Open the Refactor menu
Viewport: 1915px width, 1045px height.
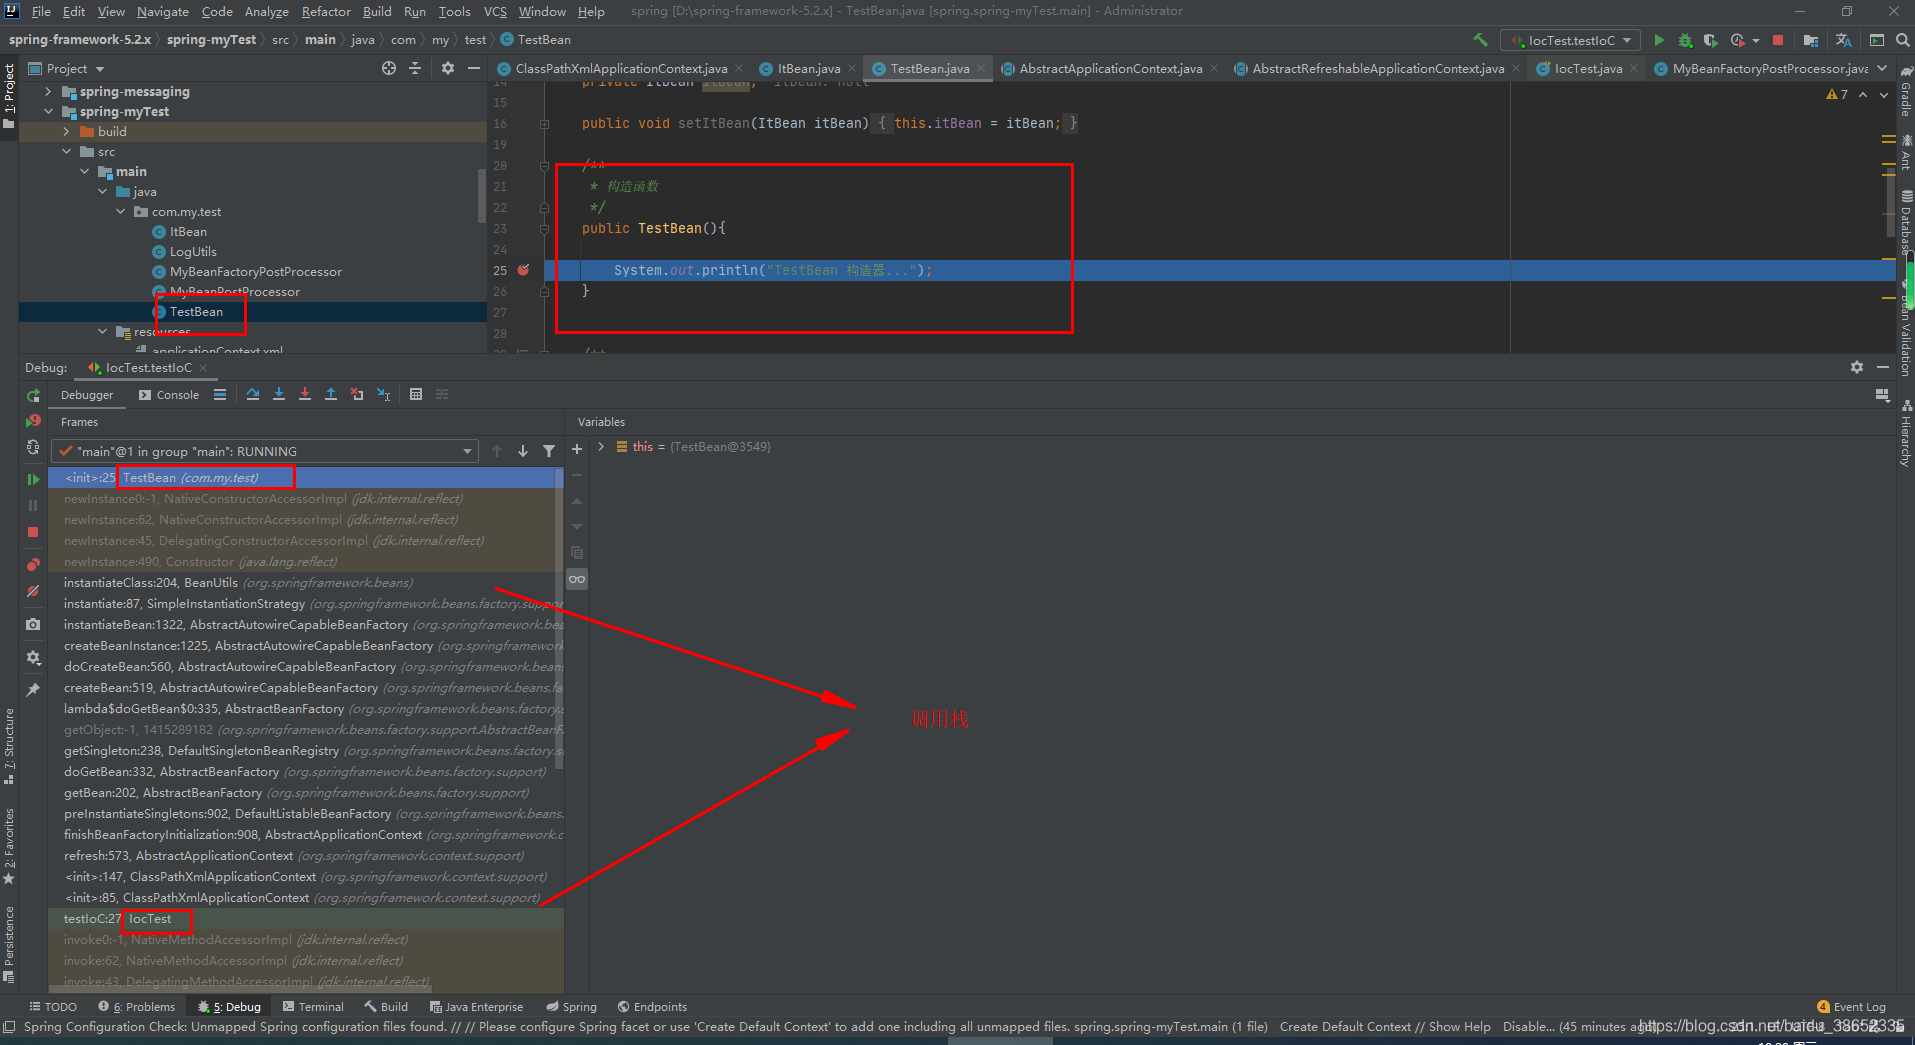point(326,11)
